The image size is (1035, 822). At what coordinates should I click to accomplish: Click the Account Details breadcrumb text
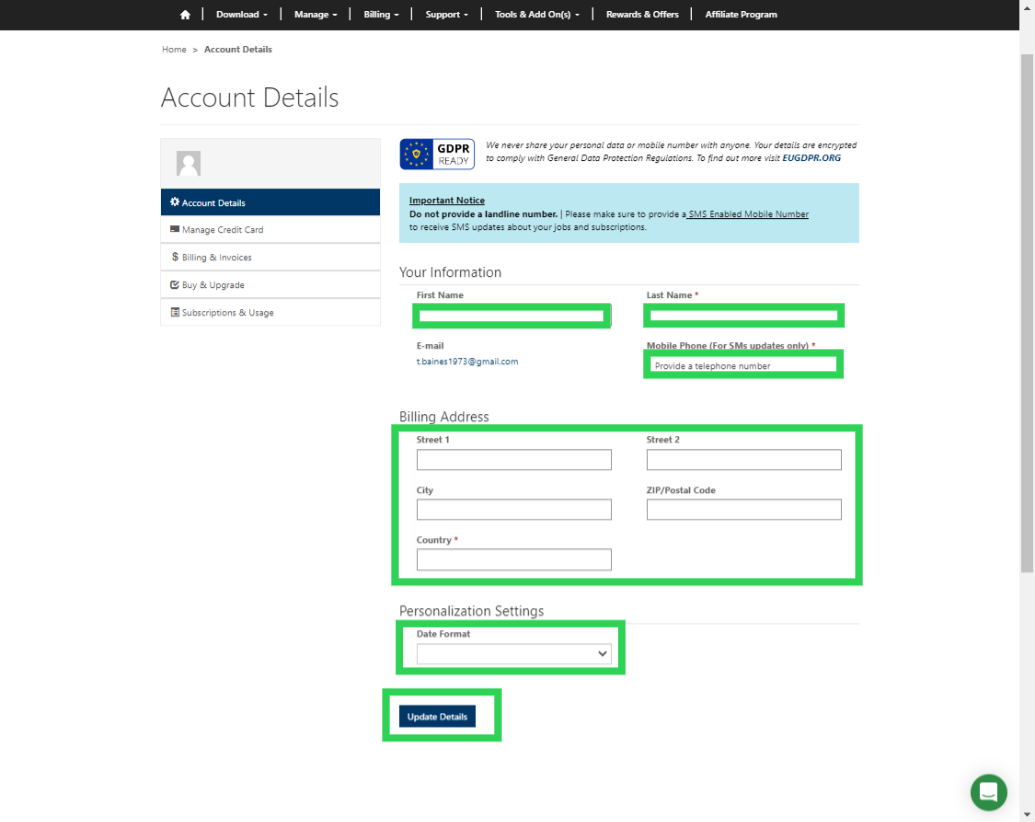(238, 50)
